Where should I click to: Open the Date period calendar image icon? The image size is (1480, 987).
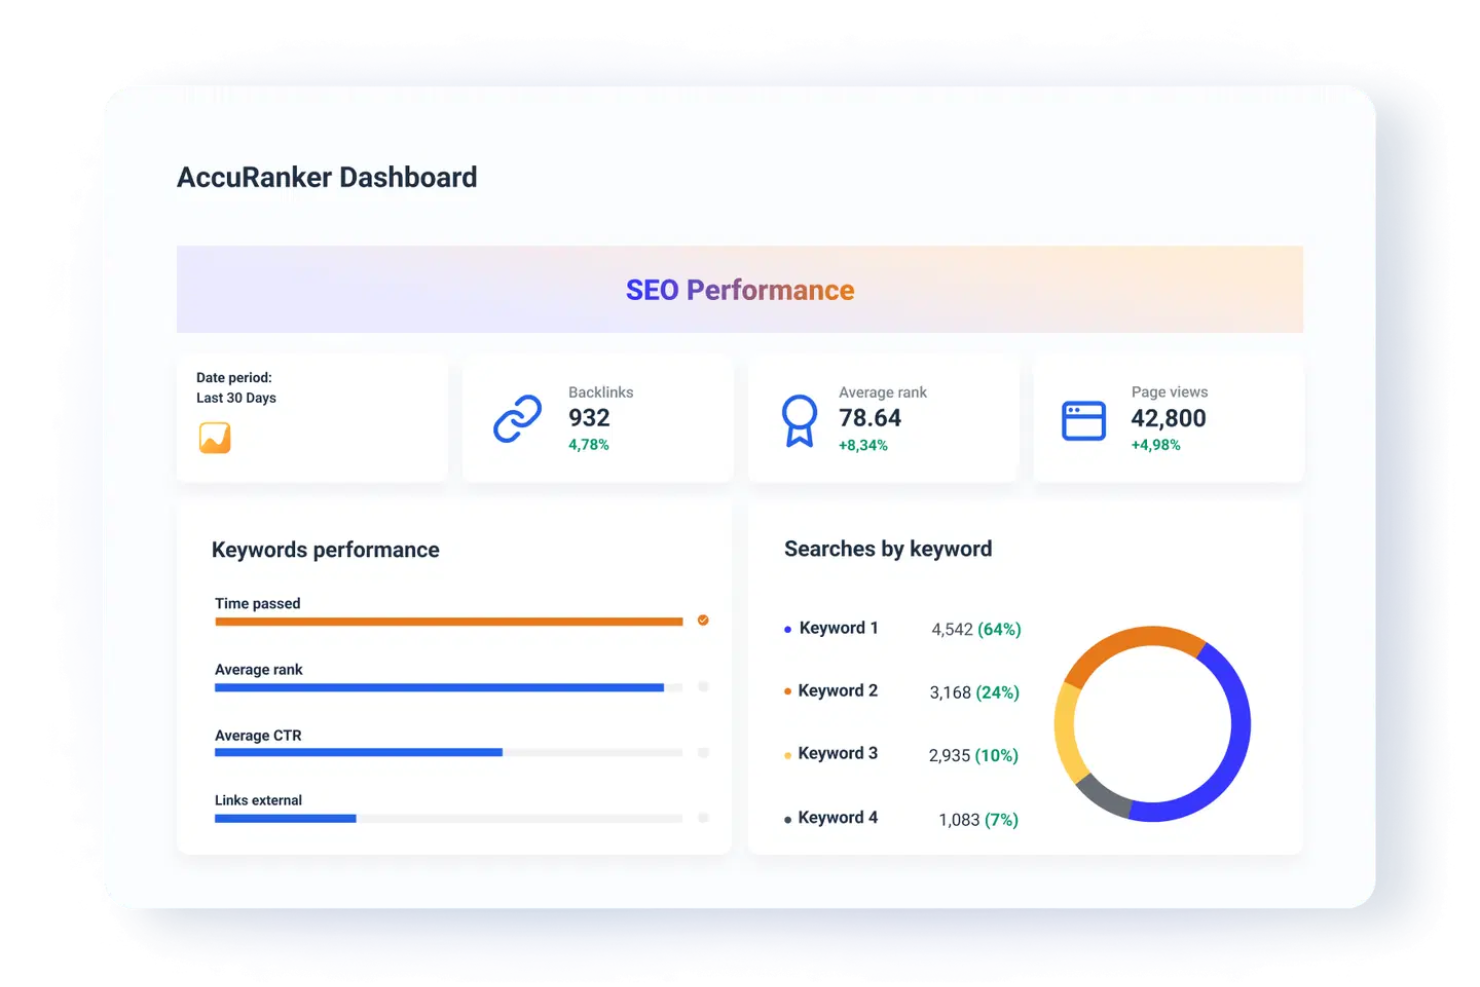point(214,437)
